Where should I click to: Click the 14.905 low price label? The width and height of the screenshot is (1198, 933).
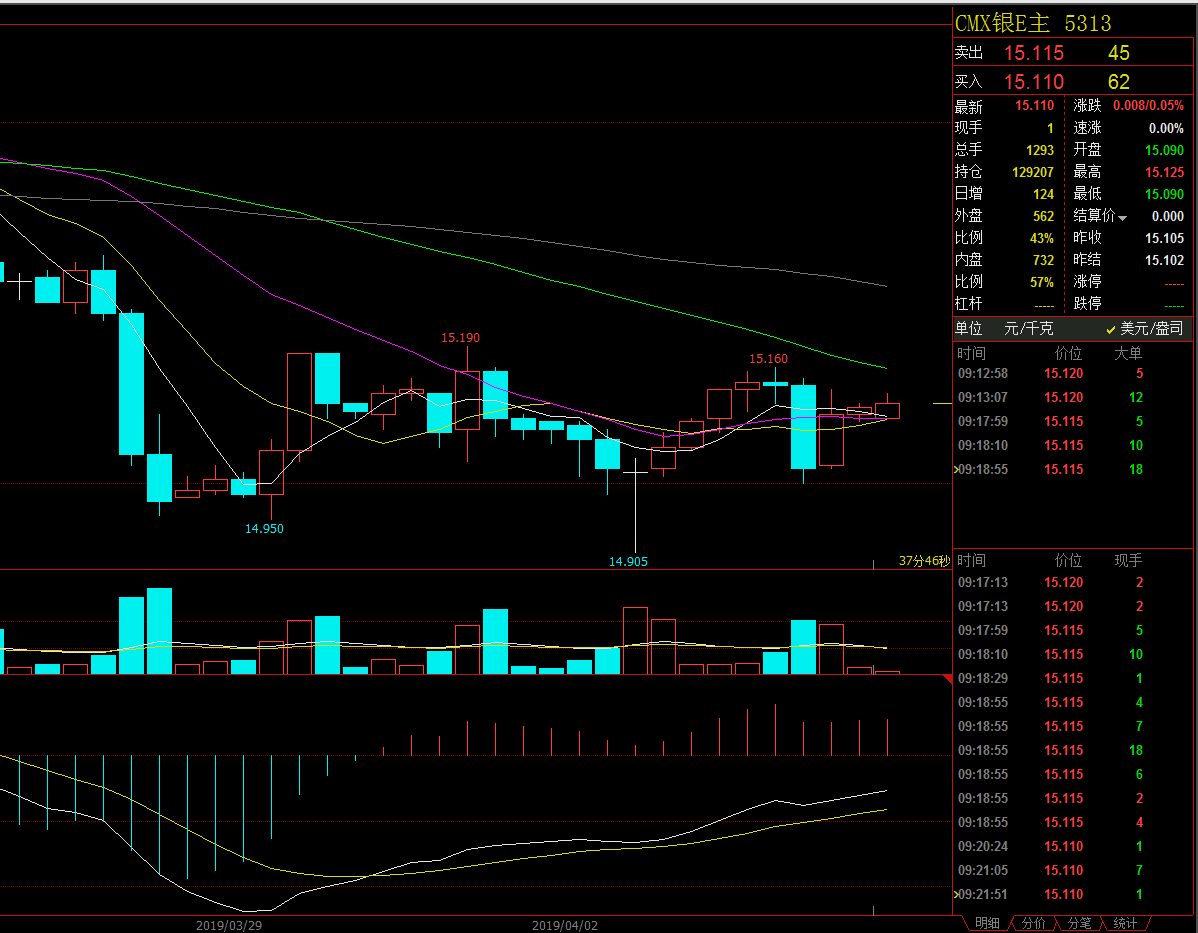pyautogui.click(x=628, y=562)
